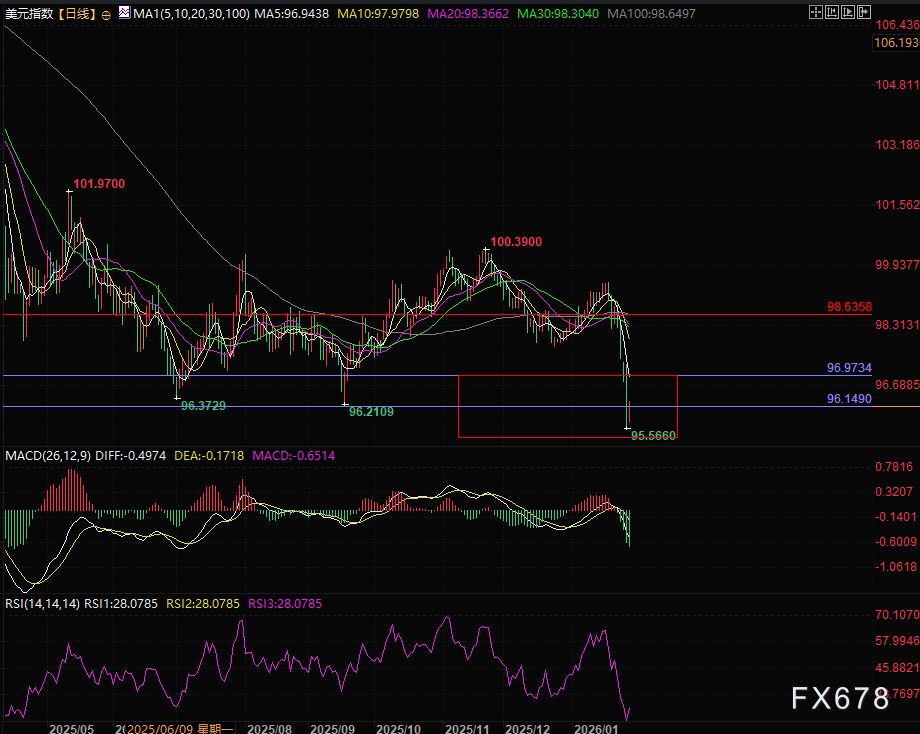Open MA1(5,10,20,30,100) indicator settings
The width and height of the screenshot is (920, 734).
(182, 13)
